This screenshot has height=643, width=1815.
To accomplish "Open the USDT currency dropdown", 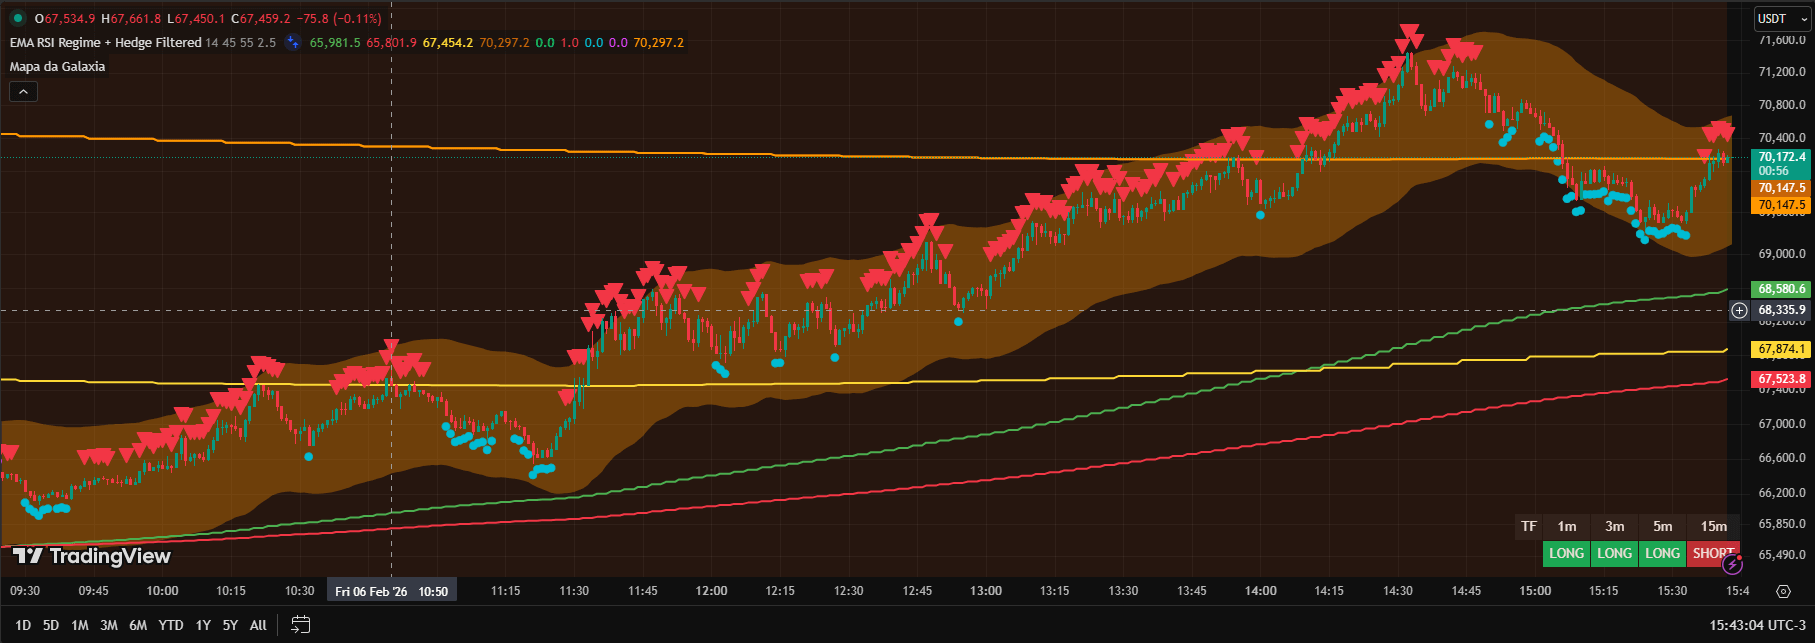I will 1781,19.
